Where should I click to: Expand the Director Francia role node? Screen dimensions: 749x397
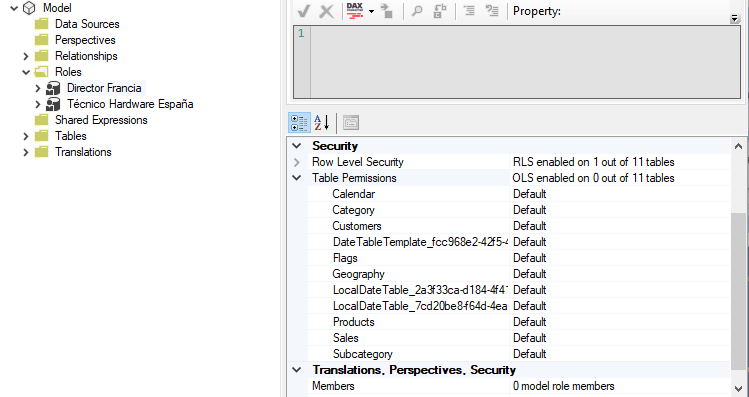pyautogui.click(x=38, y=88)
